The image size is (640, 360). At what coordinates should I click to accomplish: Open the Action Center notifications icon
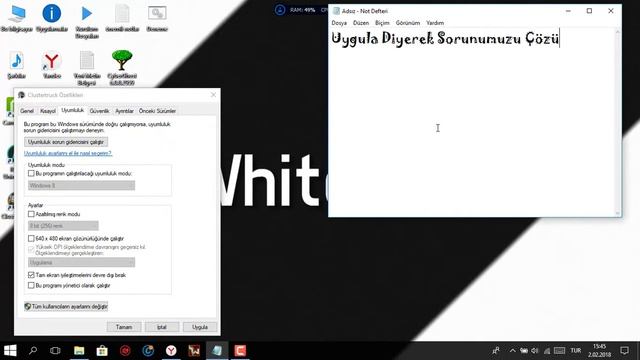[x=624, y=351]
